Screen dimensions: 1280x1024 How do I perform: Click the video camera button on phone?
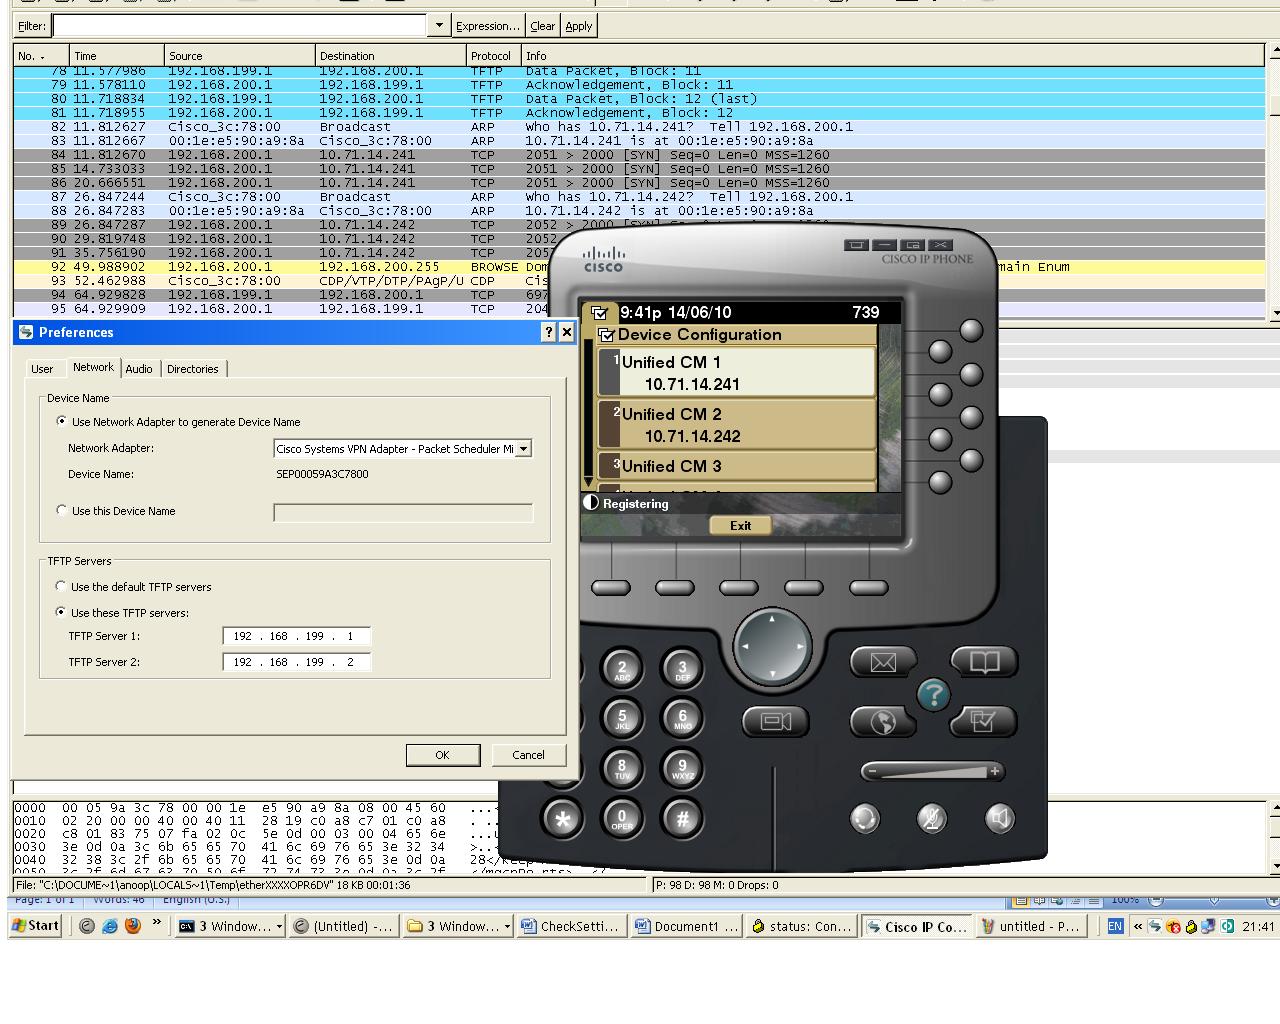(x=775, y=721)
